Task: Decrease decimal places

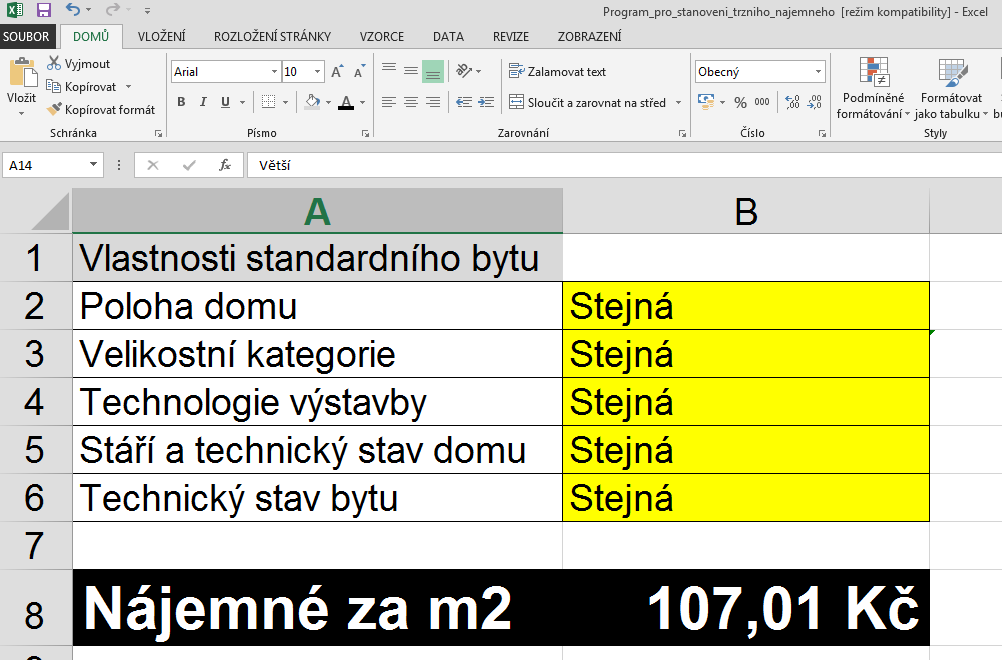Action: click(x=815, y=102)
